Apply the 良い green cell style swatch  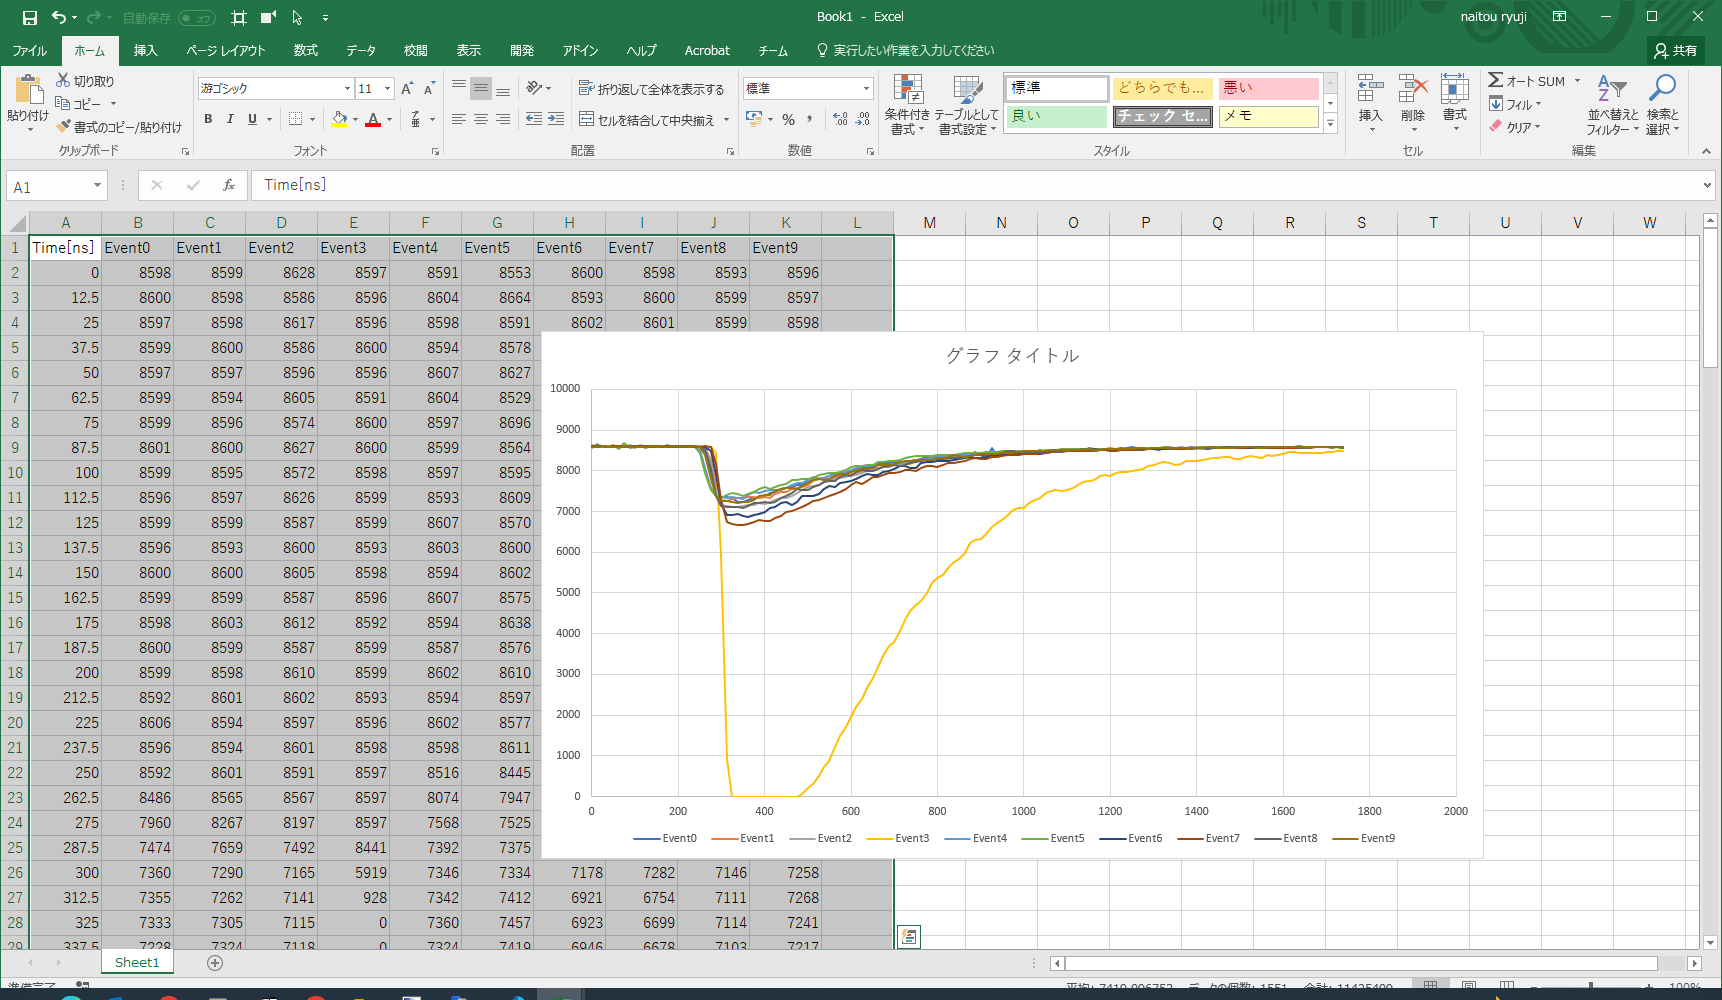pyautogui.click(x=1056, y=116)
